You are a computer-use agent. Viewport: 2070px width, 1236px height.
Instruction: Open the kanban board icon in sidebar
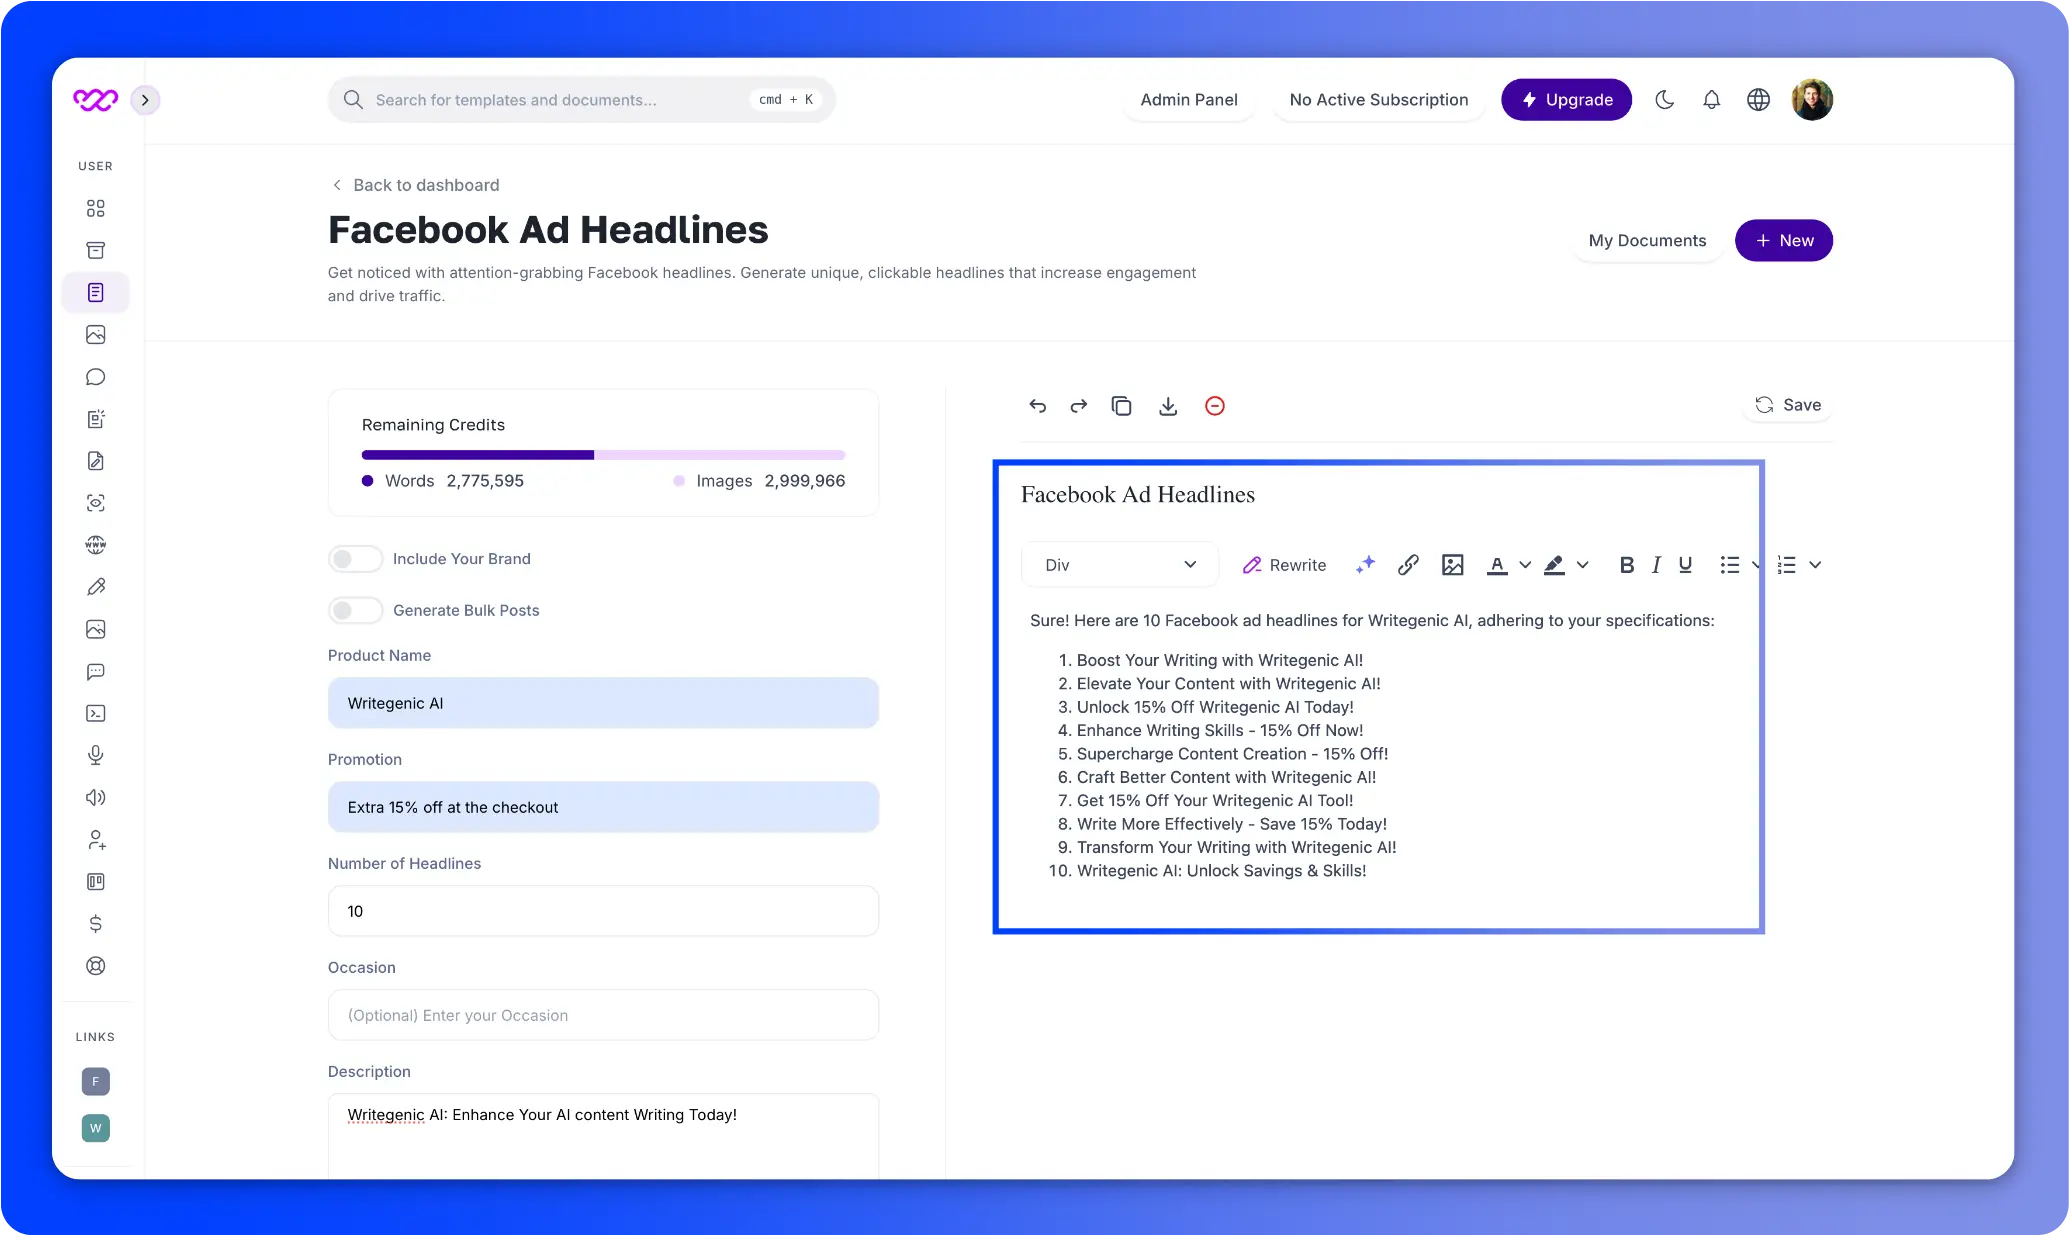coord(95,881)
